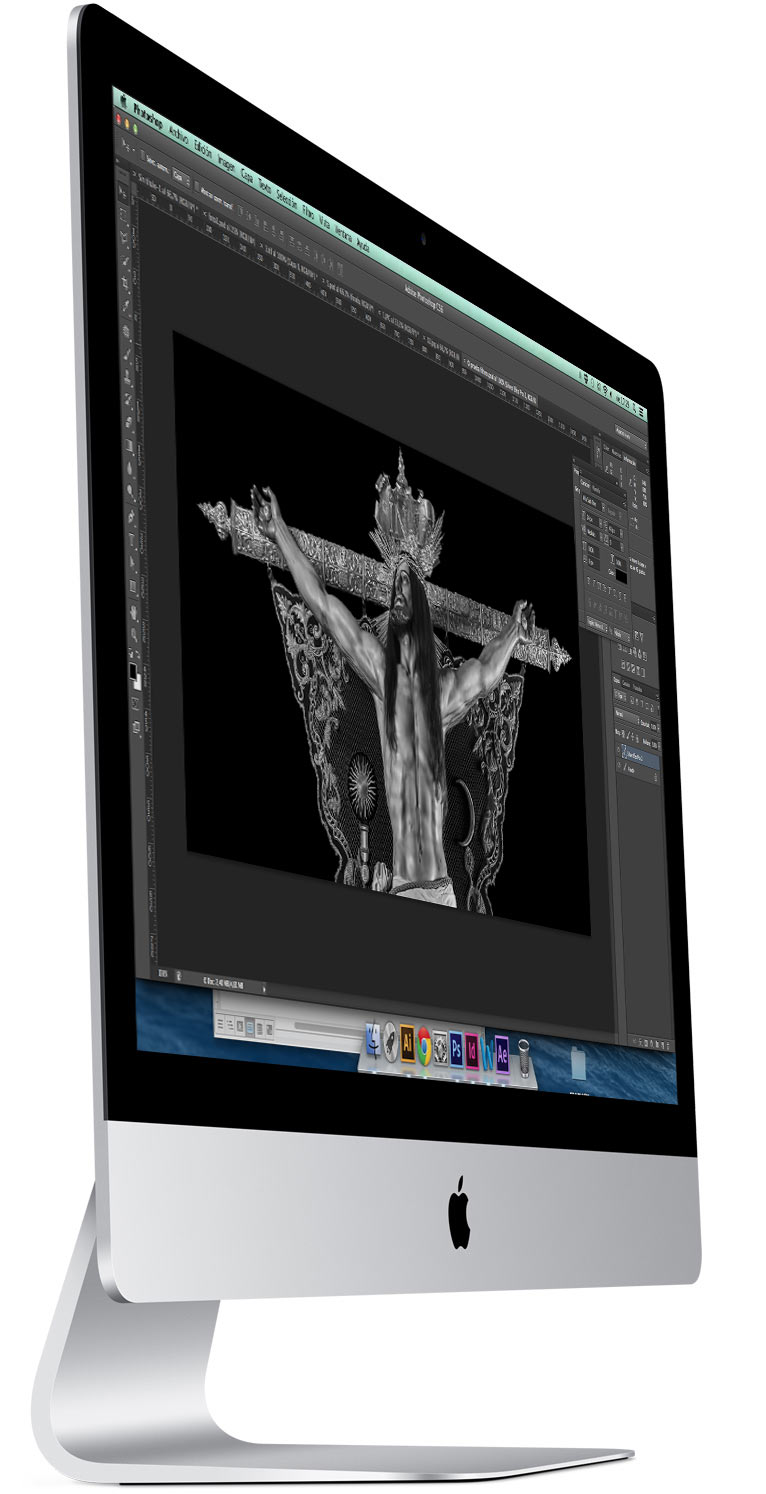Launch After Effects from the Dock

[503, 1054]
